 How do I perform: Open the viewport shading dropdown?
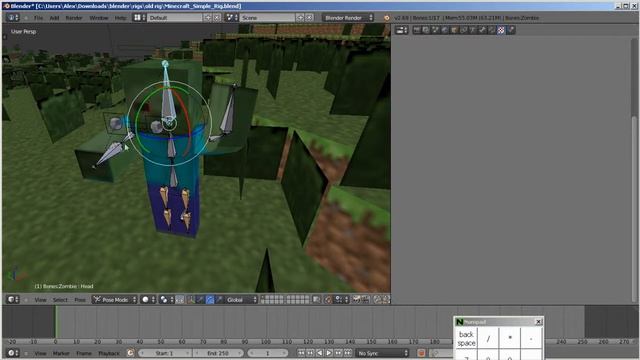click(147, 300)
